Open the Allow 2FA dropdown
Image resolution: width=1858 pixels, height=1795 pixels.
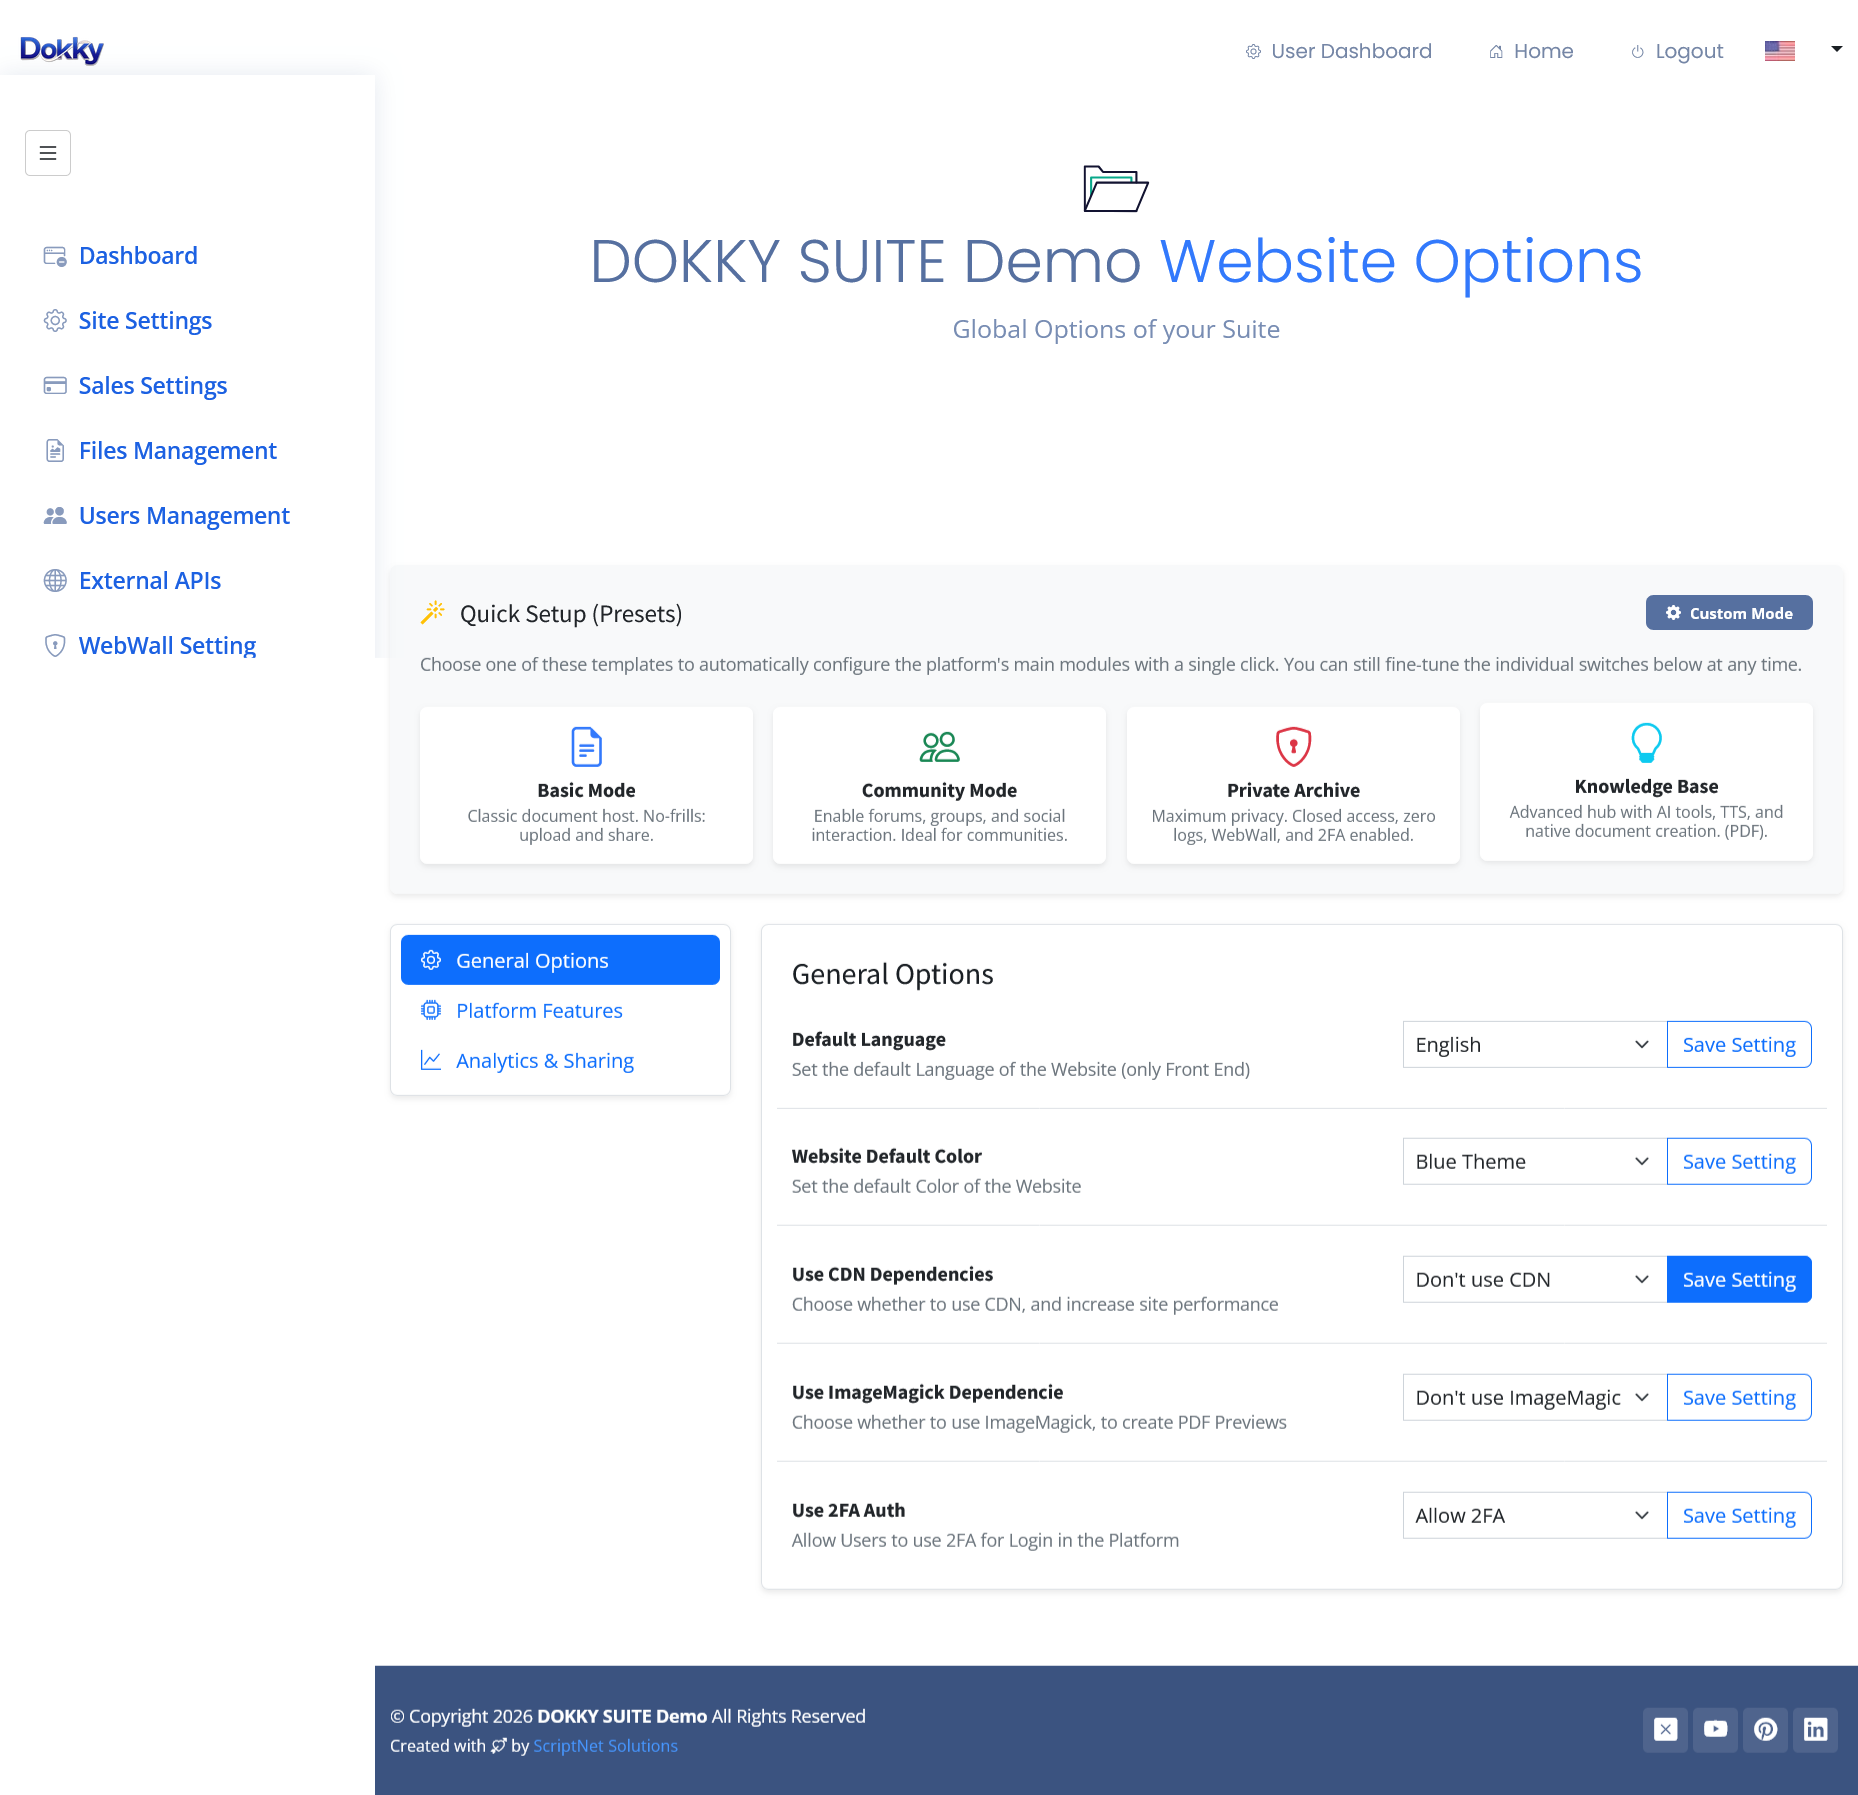[x=1534, y=1516]
